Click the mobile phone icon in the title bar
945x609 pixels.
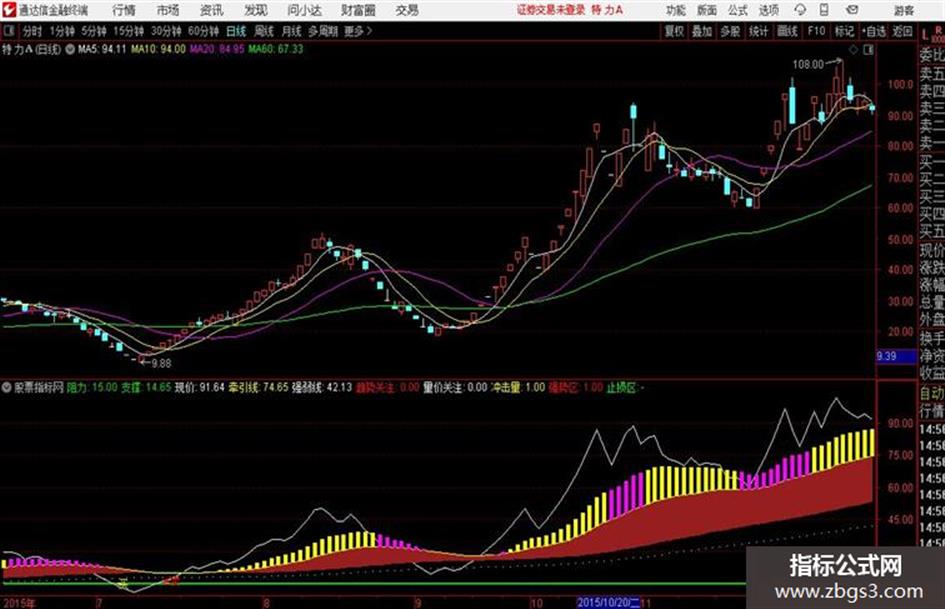pos(824,10)
